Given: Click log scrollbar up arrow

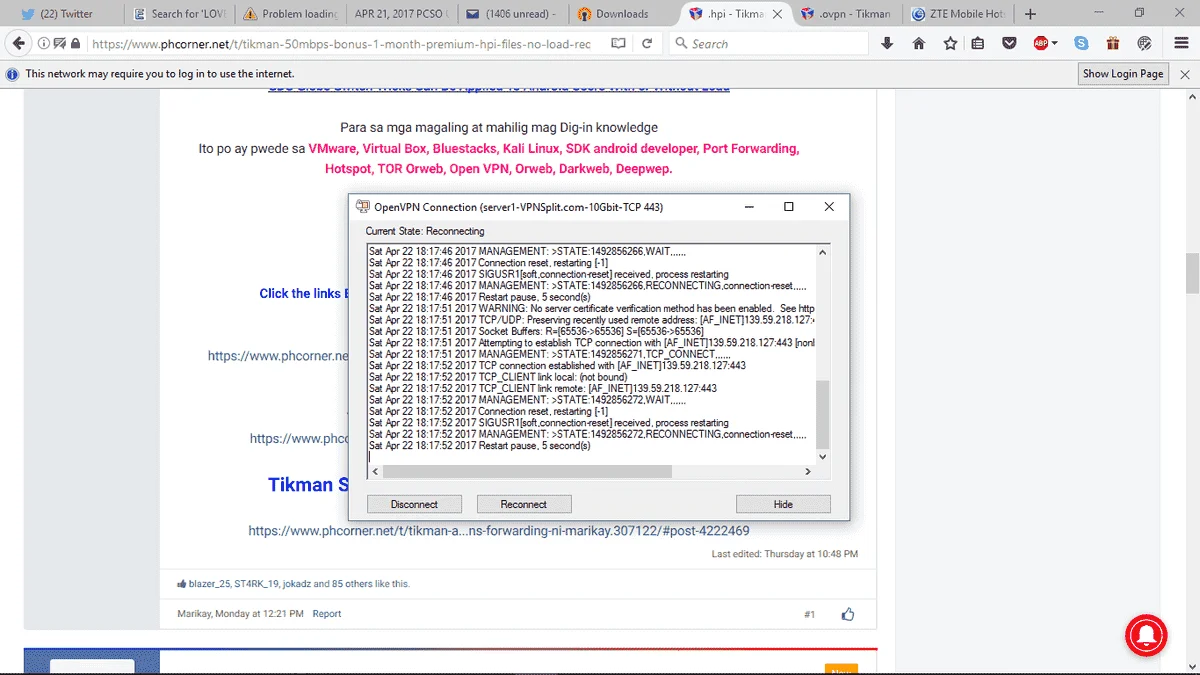Looking at the screenshot, I should point(823,250).
